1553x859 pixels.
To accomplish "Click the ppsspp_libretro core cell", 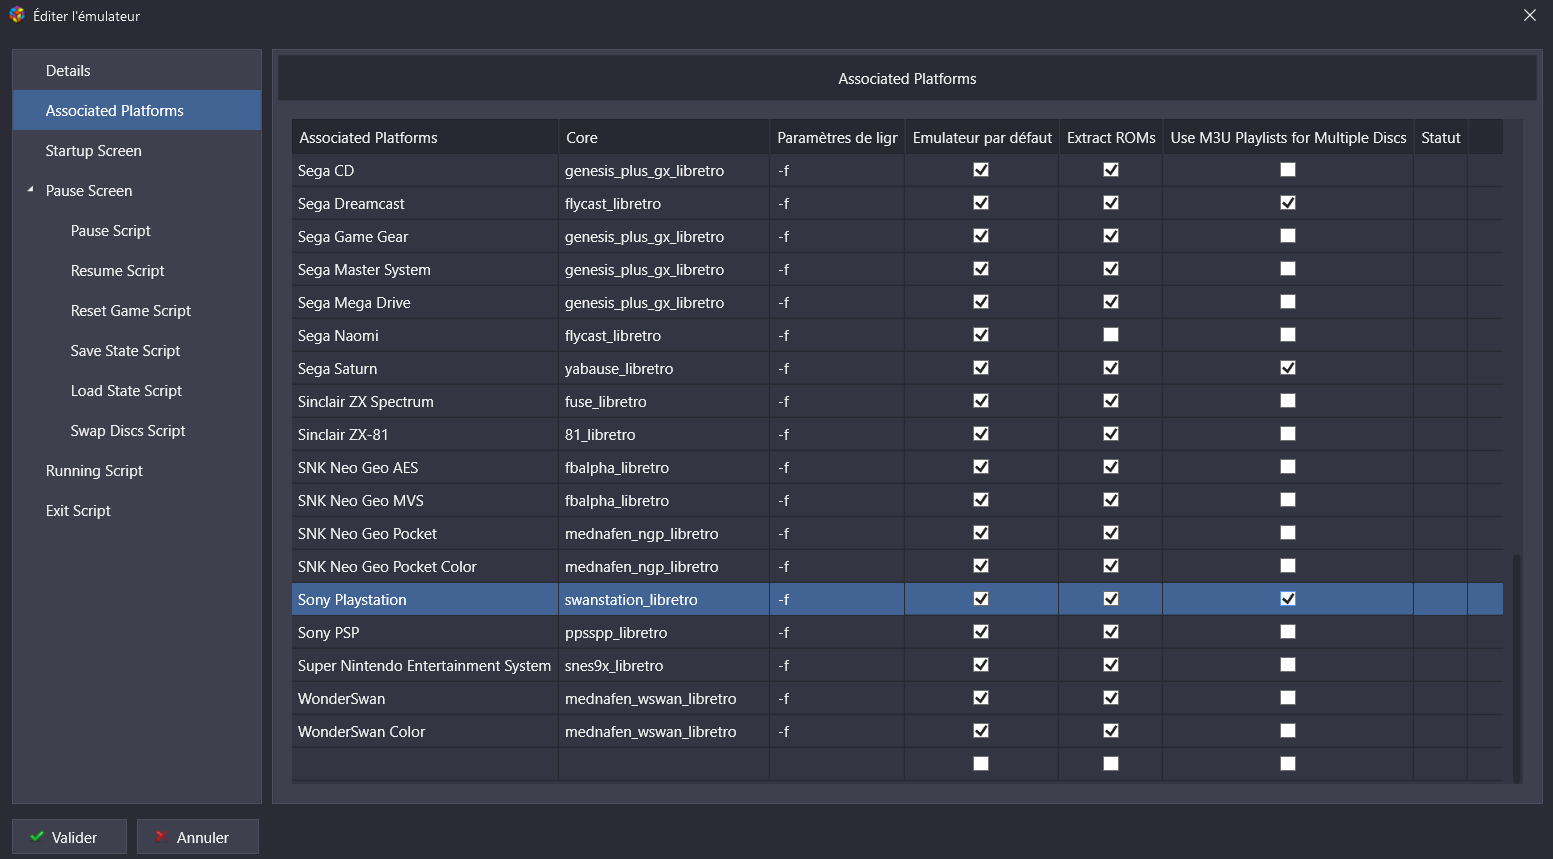I will tap(664, 632).
